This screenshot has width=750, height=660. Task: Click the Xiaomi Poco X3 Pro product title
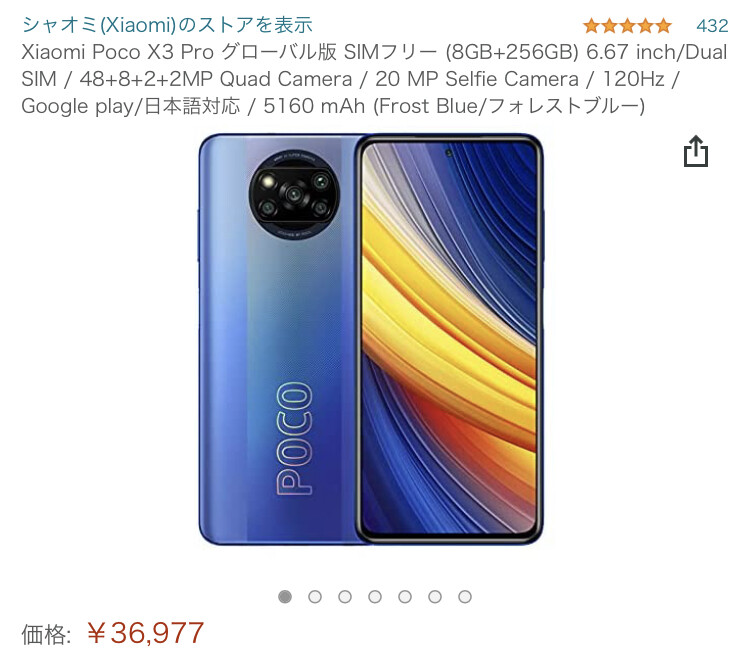(x=375, y=79)
